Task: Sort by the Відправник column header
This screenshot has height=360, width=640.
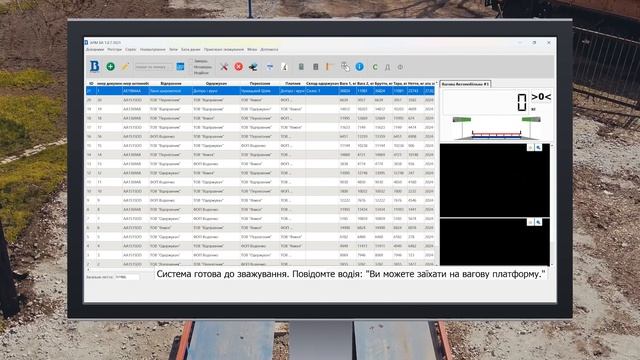Action: click(171, 83)
